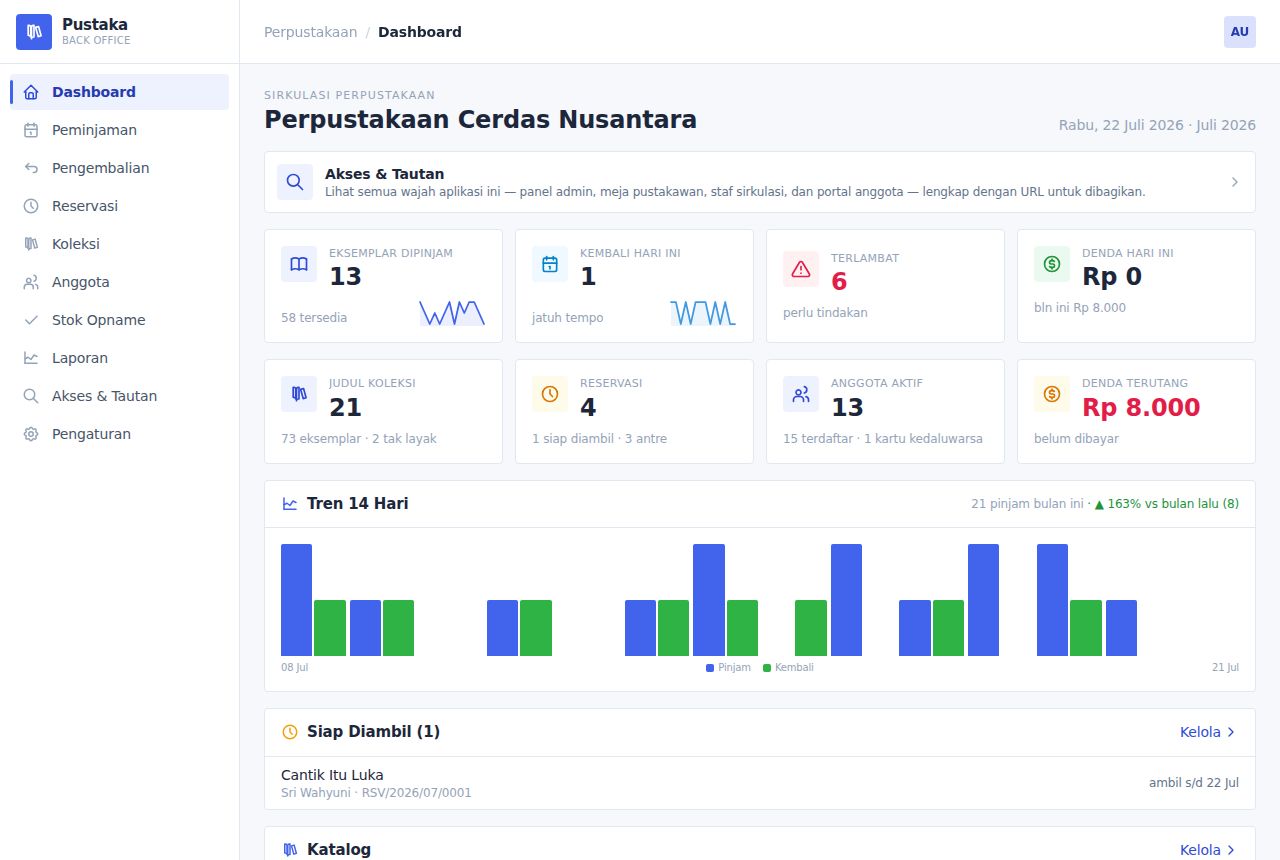
Task: Click the green dollar icon on Denda Hari Ini card
Action: point(1052,264)
